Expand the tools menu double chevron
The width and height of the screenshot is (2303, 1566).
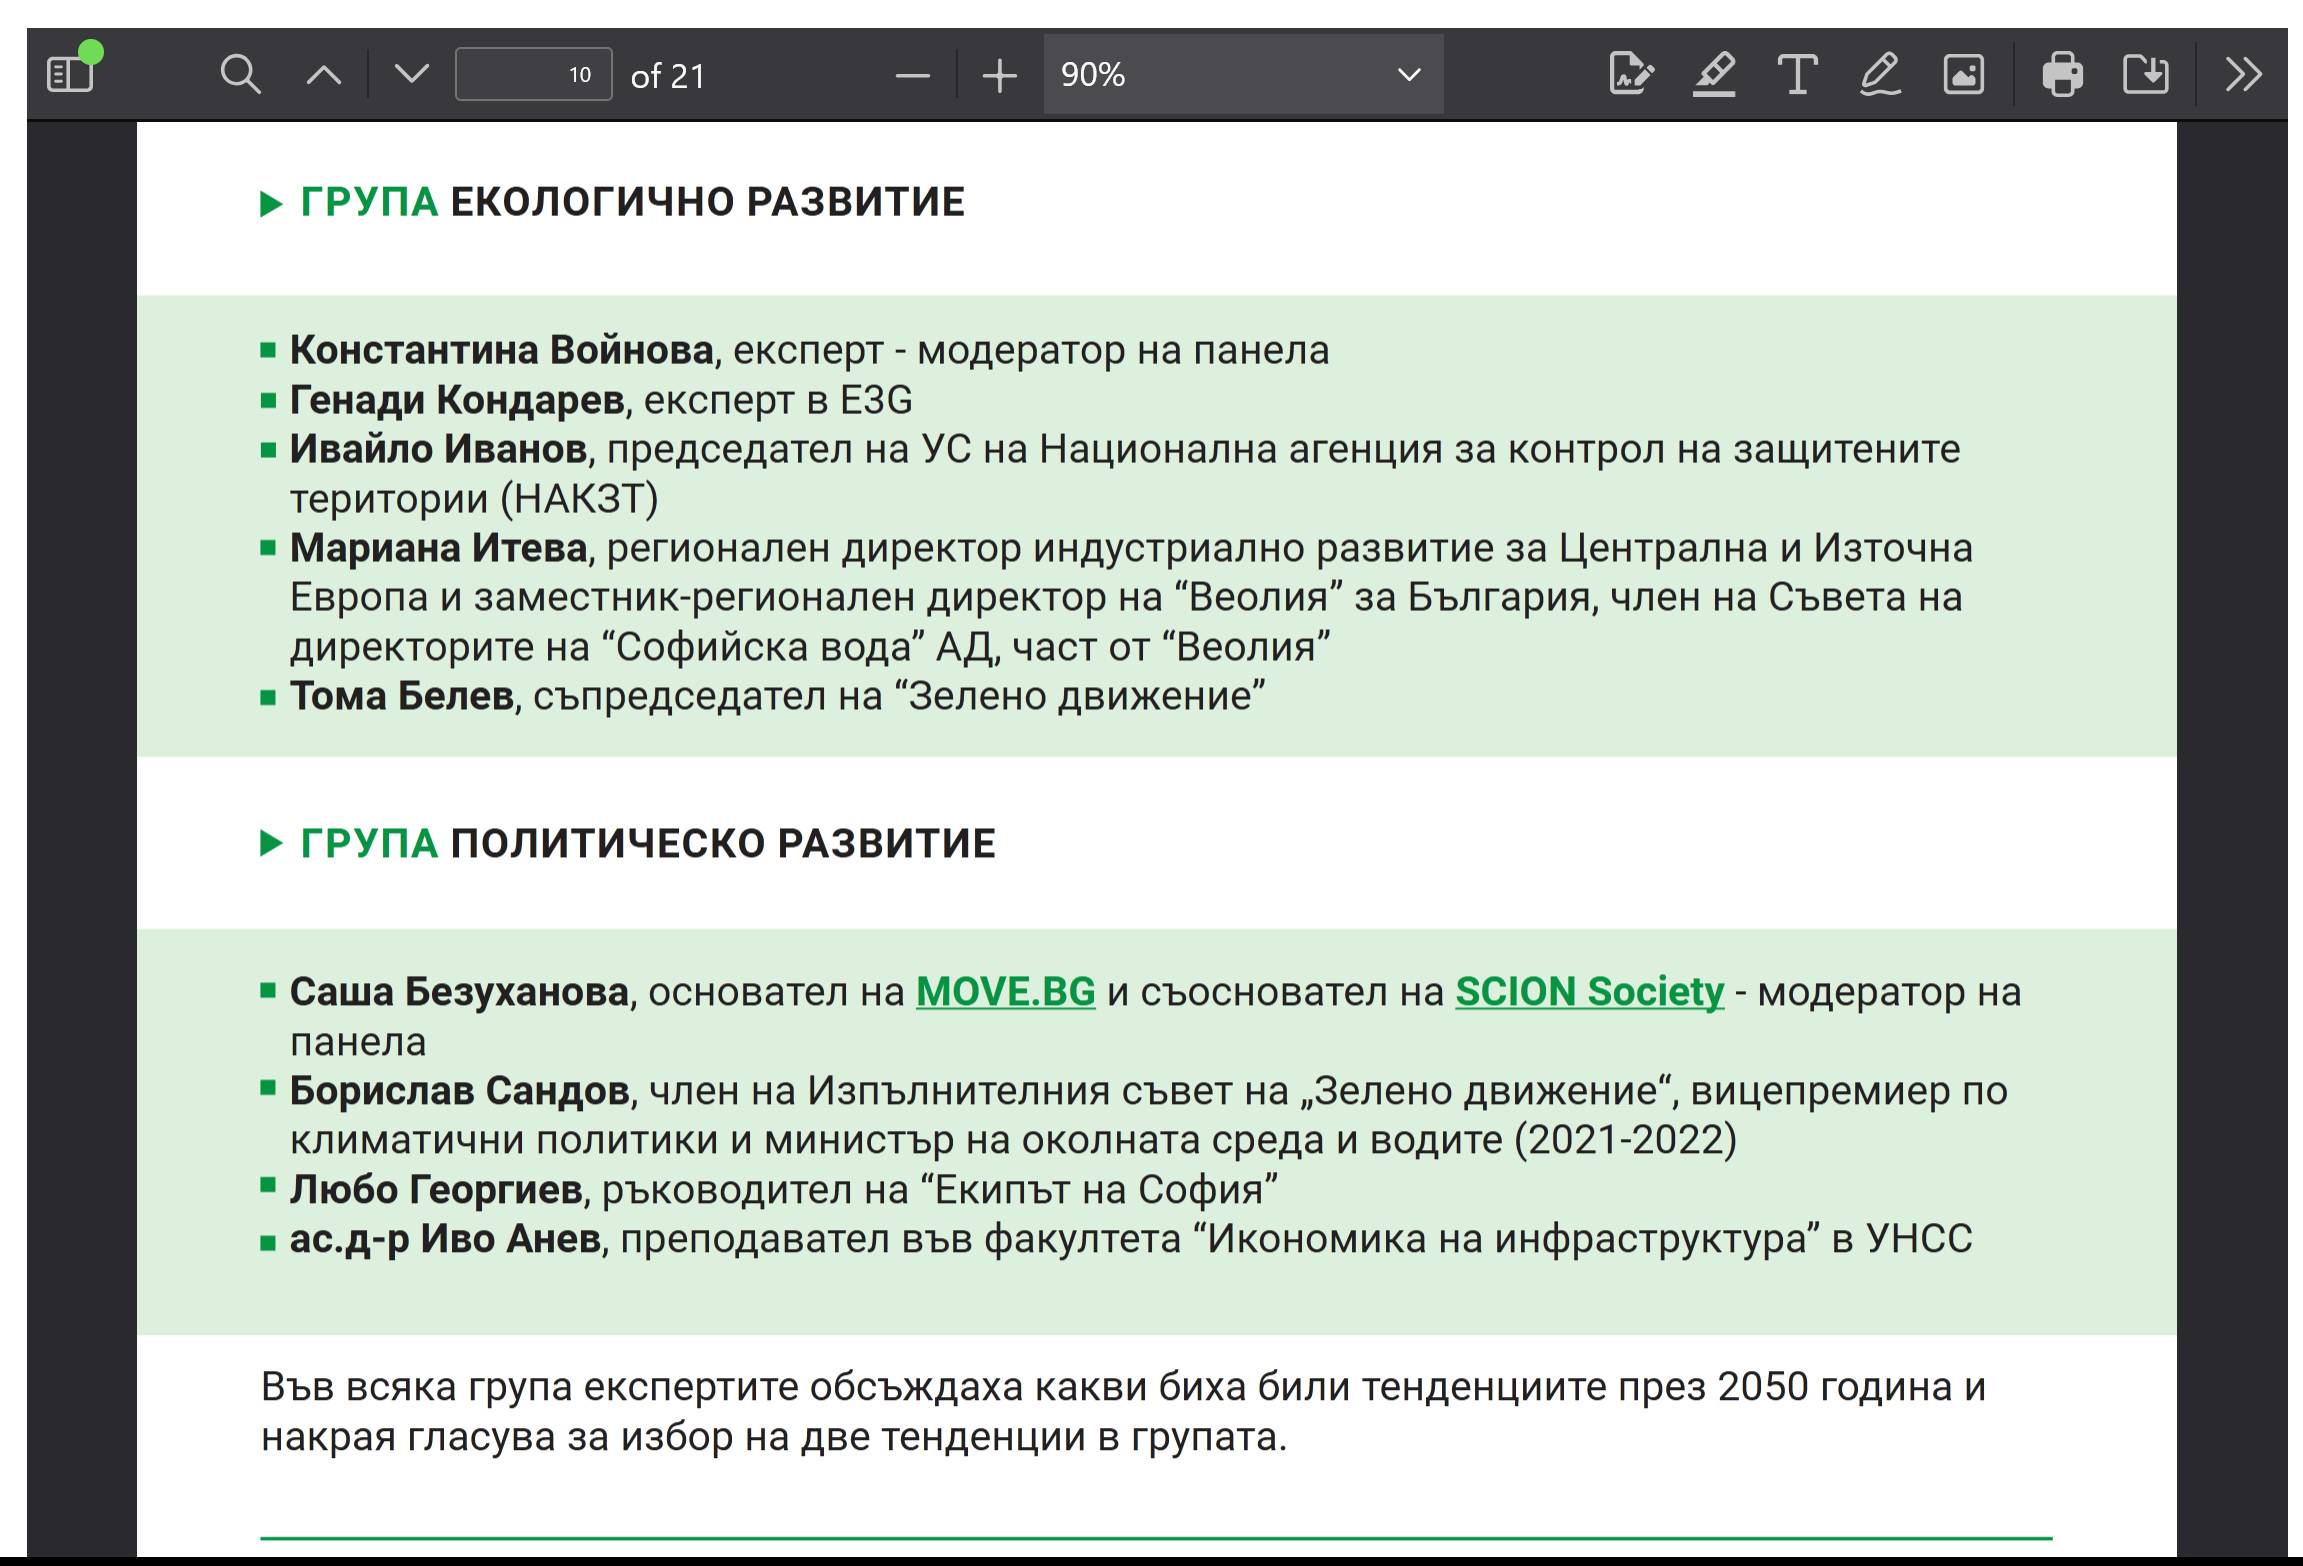coord(2243,74)
